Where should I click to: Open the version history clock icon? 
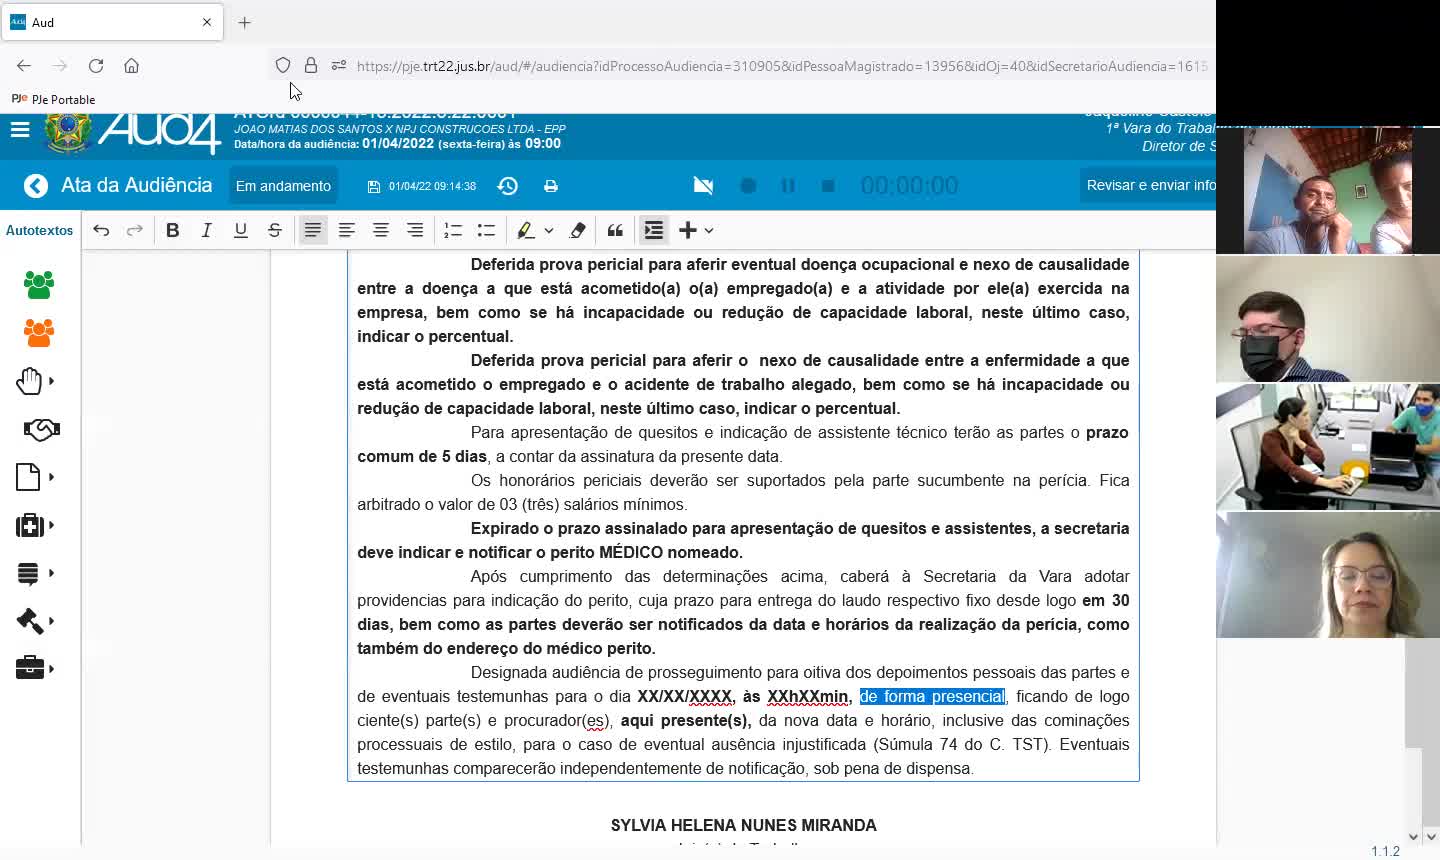(508, 186)
